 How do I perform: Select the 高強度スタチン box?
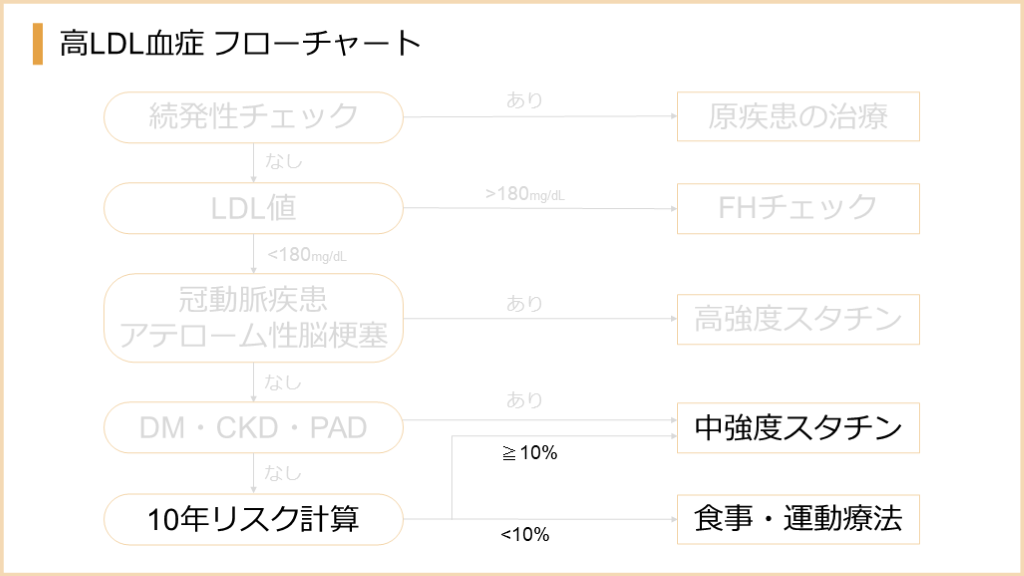click(798, 319)
